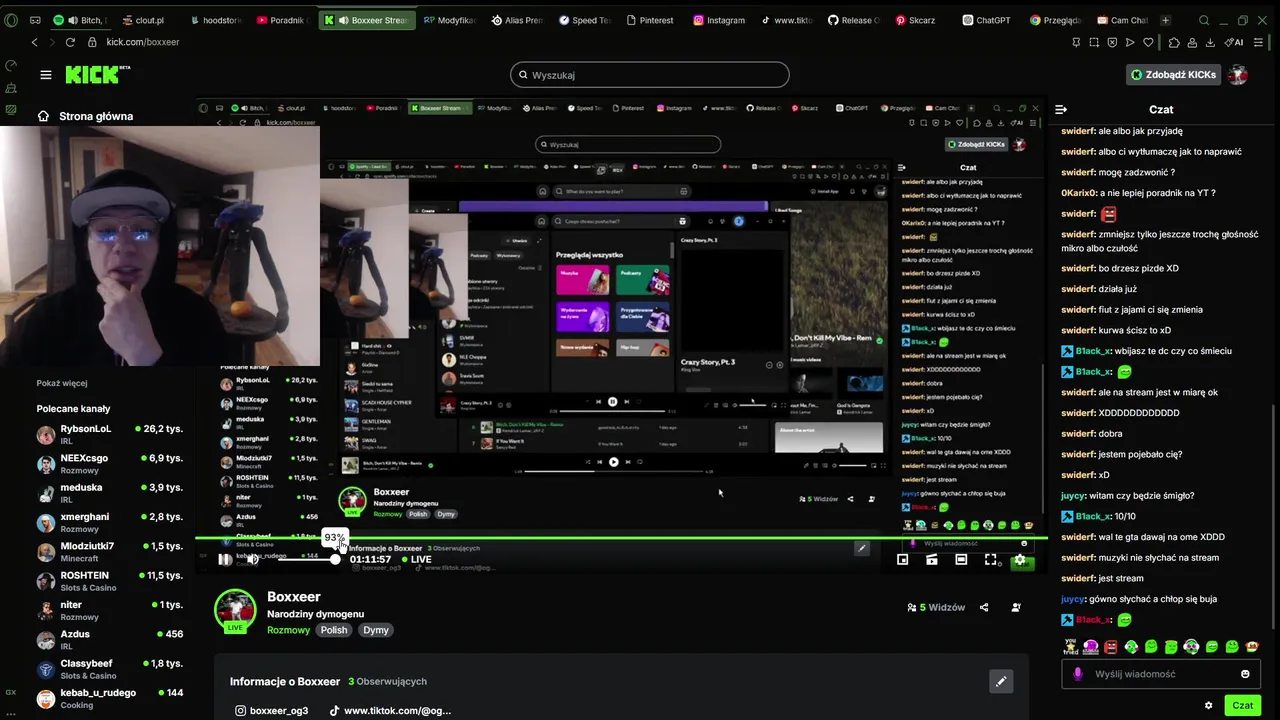Open the meduska recommended channel
Screen dimensions: 1280x720
click(x=110, y=493)
